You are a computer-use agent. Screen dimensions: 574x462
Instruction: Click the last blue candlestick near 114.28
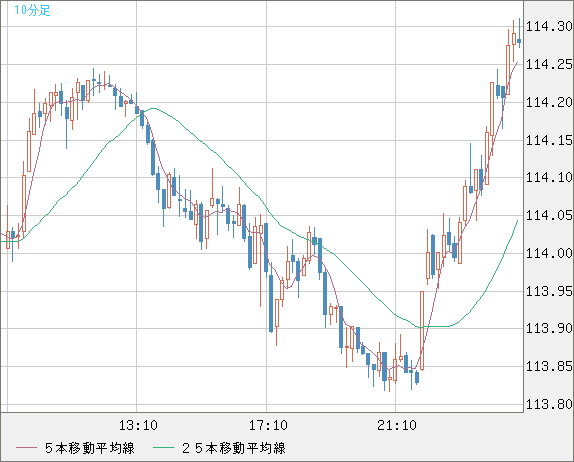(x=519, y=41)
